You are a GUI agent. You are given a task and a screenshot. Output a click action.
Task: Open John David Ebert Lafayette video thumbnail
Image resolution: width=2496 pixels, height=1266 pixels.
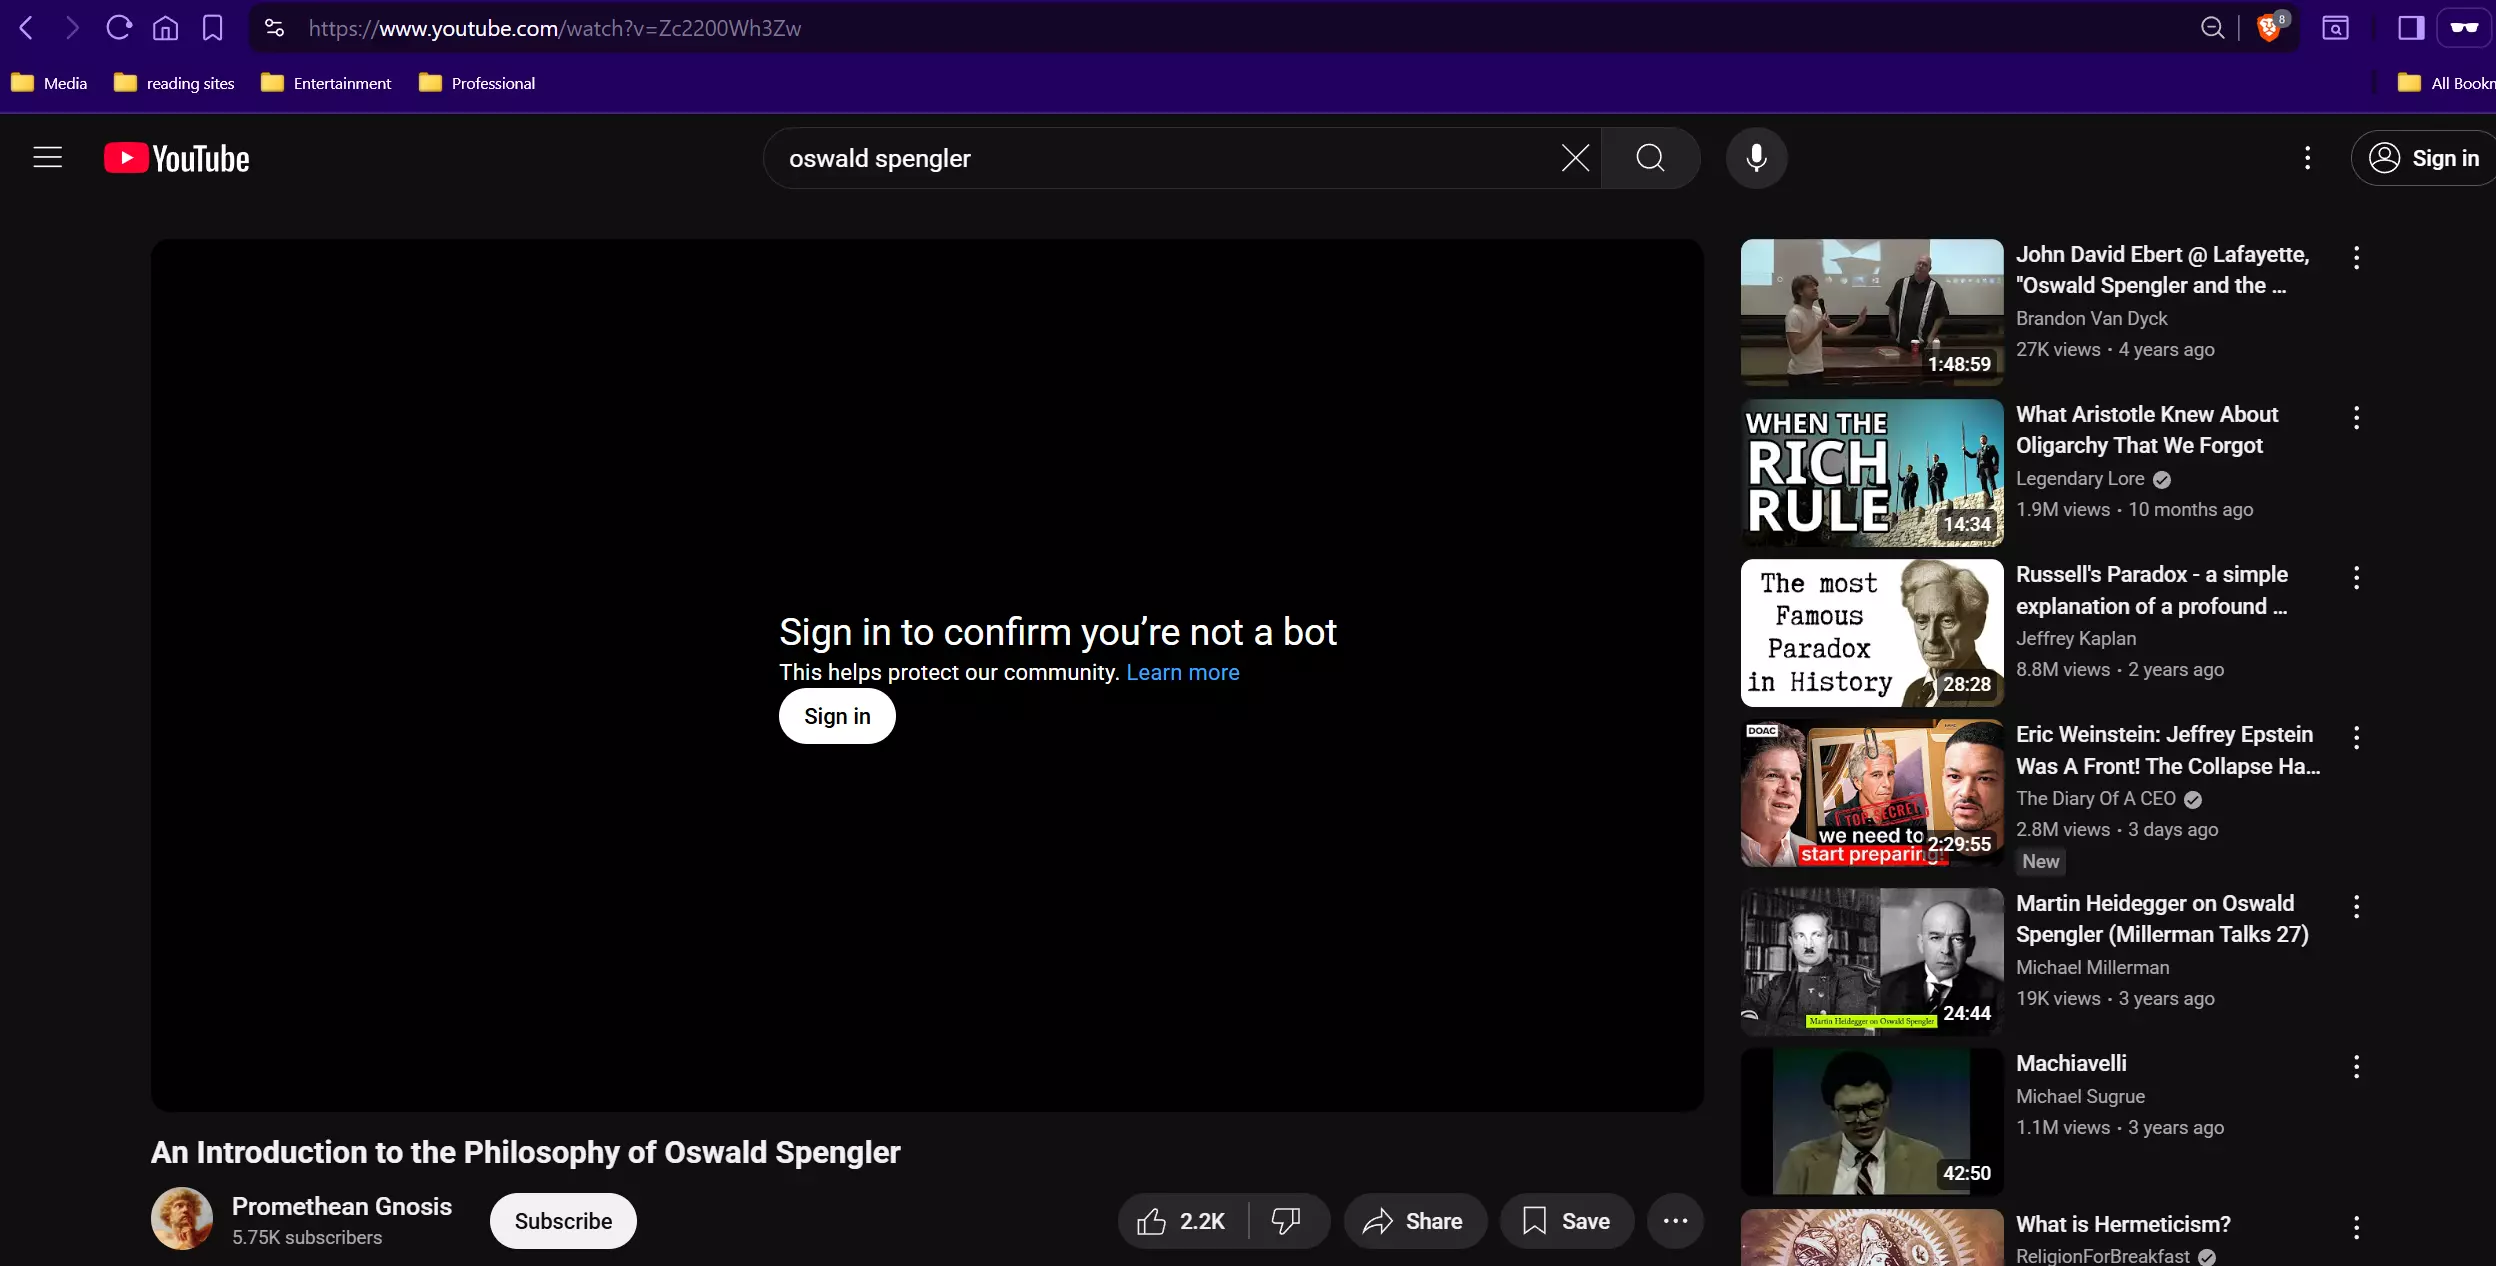coord(1872,312)
